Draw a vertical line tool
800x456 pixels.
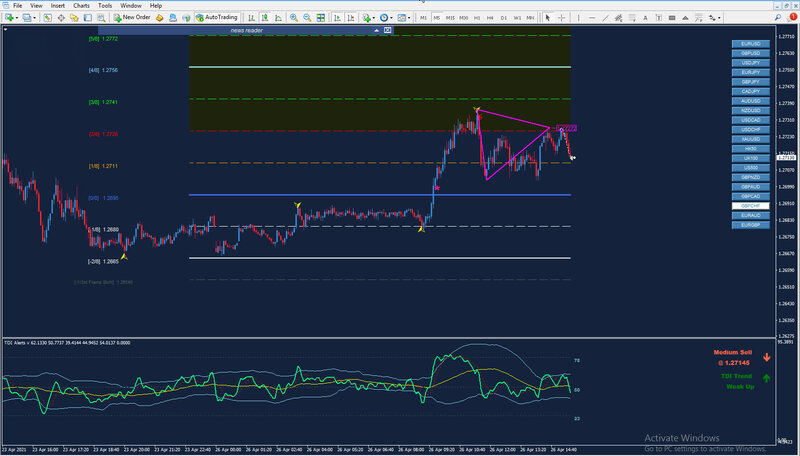pyautogui.click(x=579, y=18)
